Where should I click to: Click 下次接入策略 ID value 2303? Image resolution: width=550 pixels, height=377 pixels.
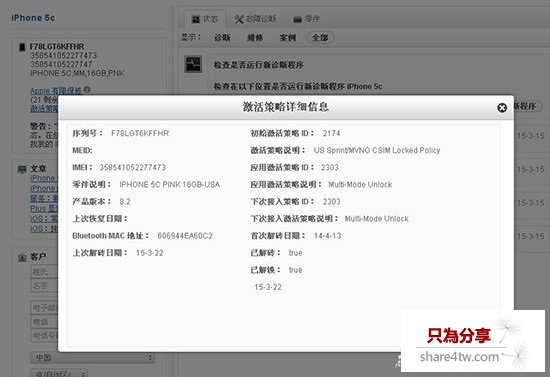pyautogui.click(x=331, y=202)
